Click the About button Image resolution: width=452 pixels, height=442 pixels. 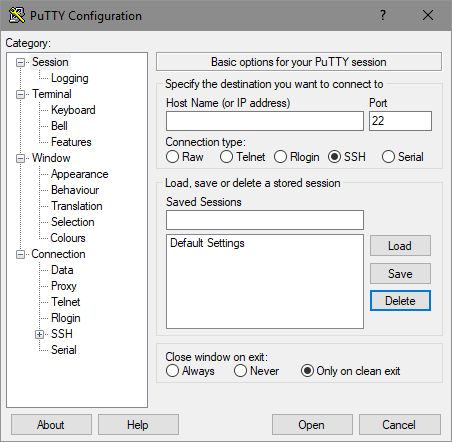(x=51, y=425)
